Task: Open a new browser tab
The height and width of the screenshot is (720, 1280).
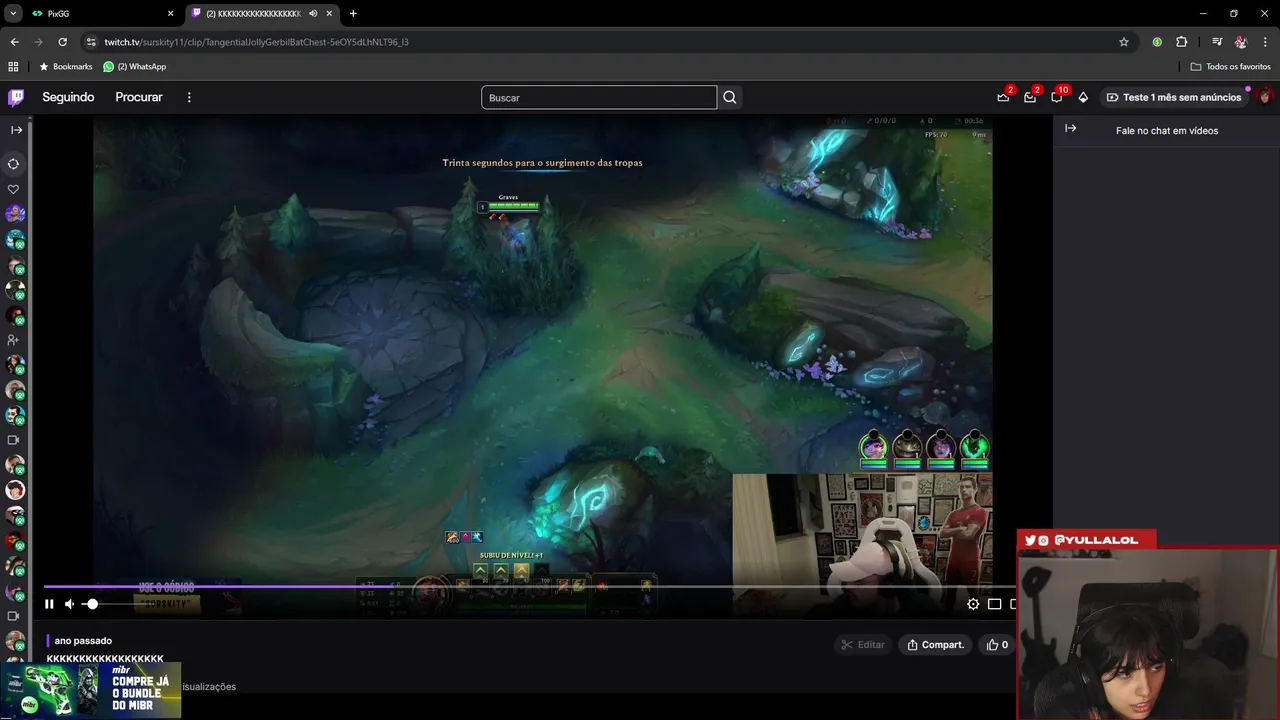Action: click(x=353, y=13)
